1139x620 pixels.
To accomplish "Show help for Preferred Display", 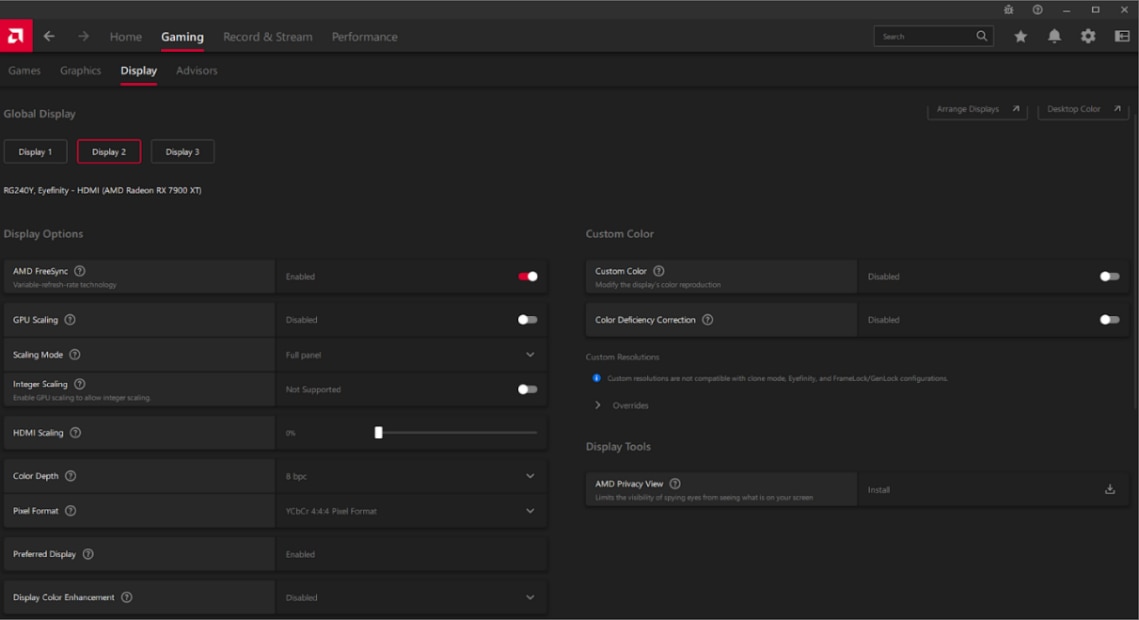I will [88, 554].
